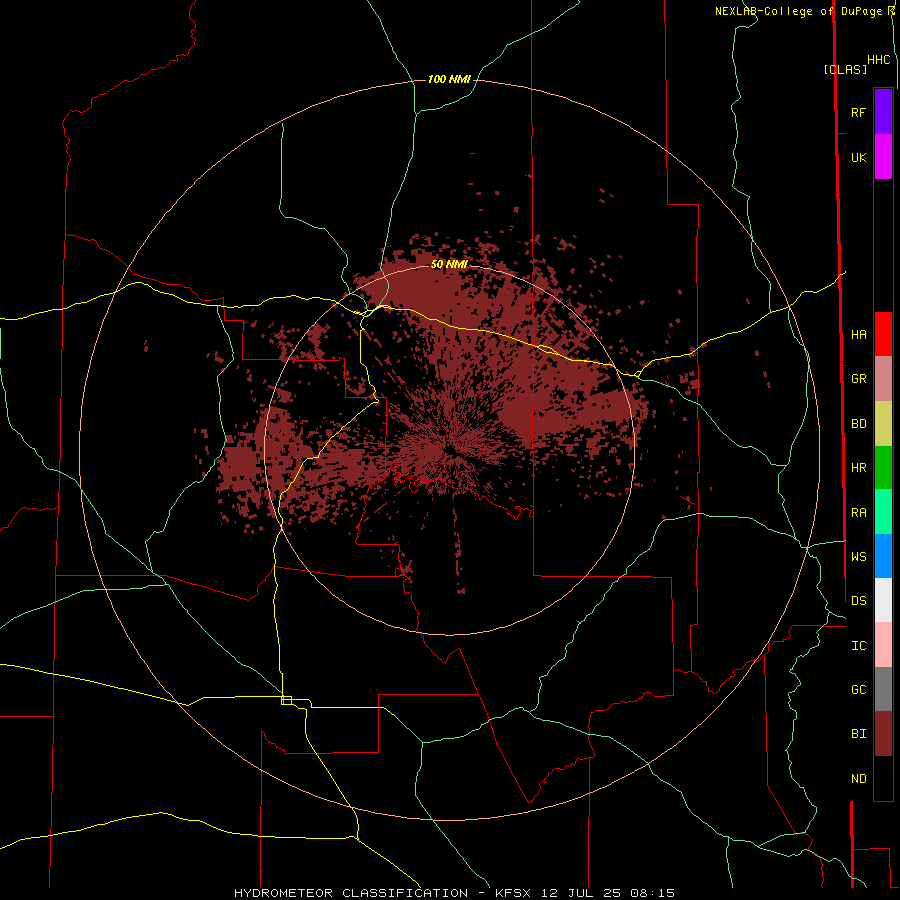Pick the RA rain legend swatch
Viewport: 900px width, 900px height.
883,512
